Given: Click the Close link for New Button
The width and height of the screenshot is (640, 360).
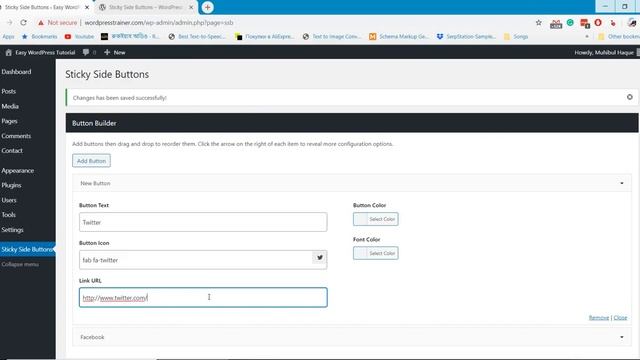Looking at the screenshot, I should click(620, 318).
